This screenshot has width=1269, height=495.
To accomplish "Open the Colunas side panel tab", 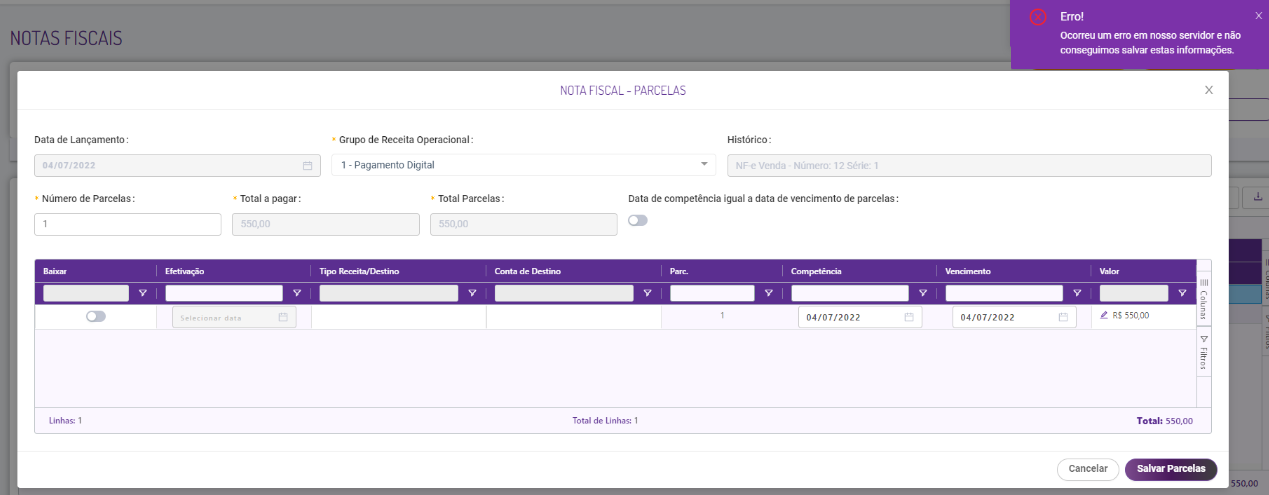I will click(x=1204, y=299).
